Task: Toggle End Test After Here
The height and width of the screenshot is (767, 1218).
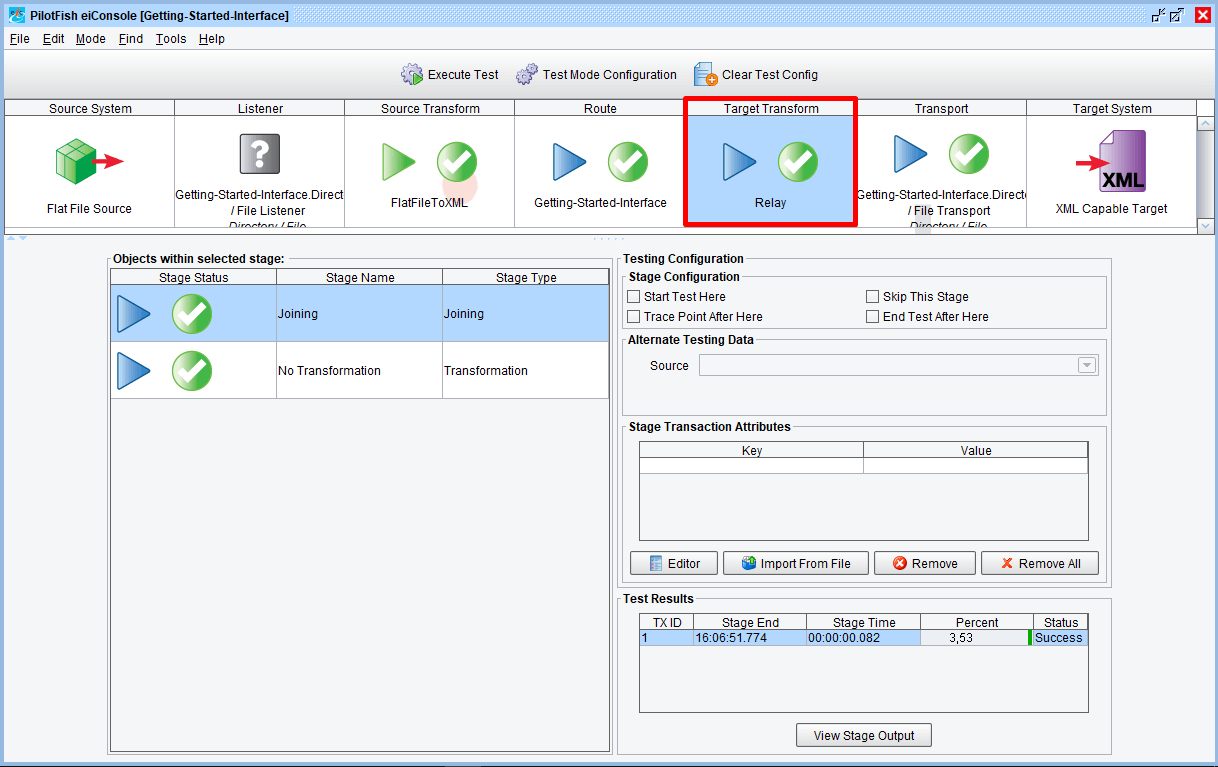Action: [x=873, y=317]
